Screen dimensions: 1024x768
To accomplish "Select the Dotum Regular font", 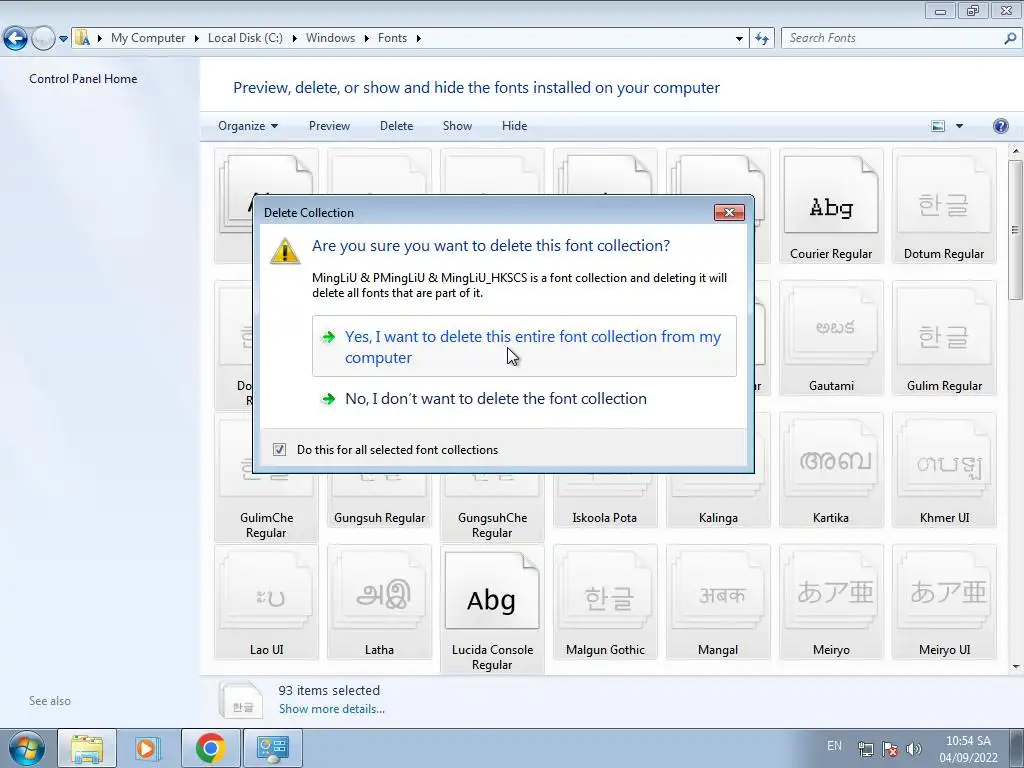I will (944, 206).
